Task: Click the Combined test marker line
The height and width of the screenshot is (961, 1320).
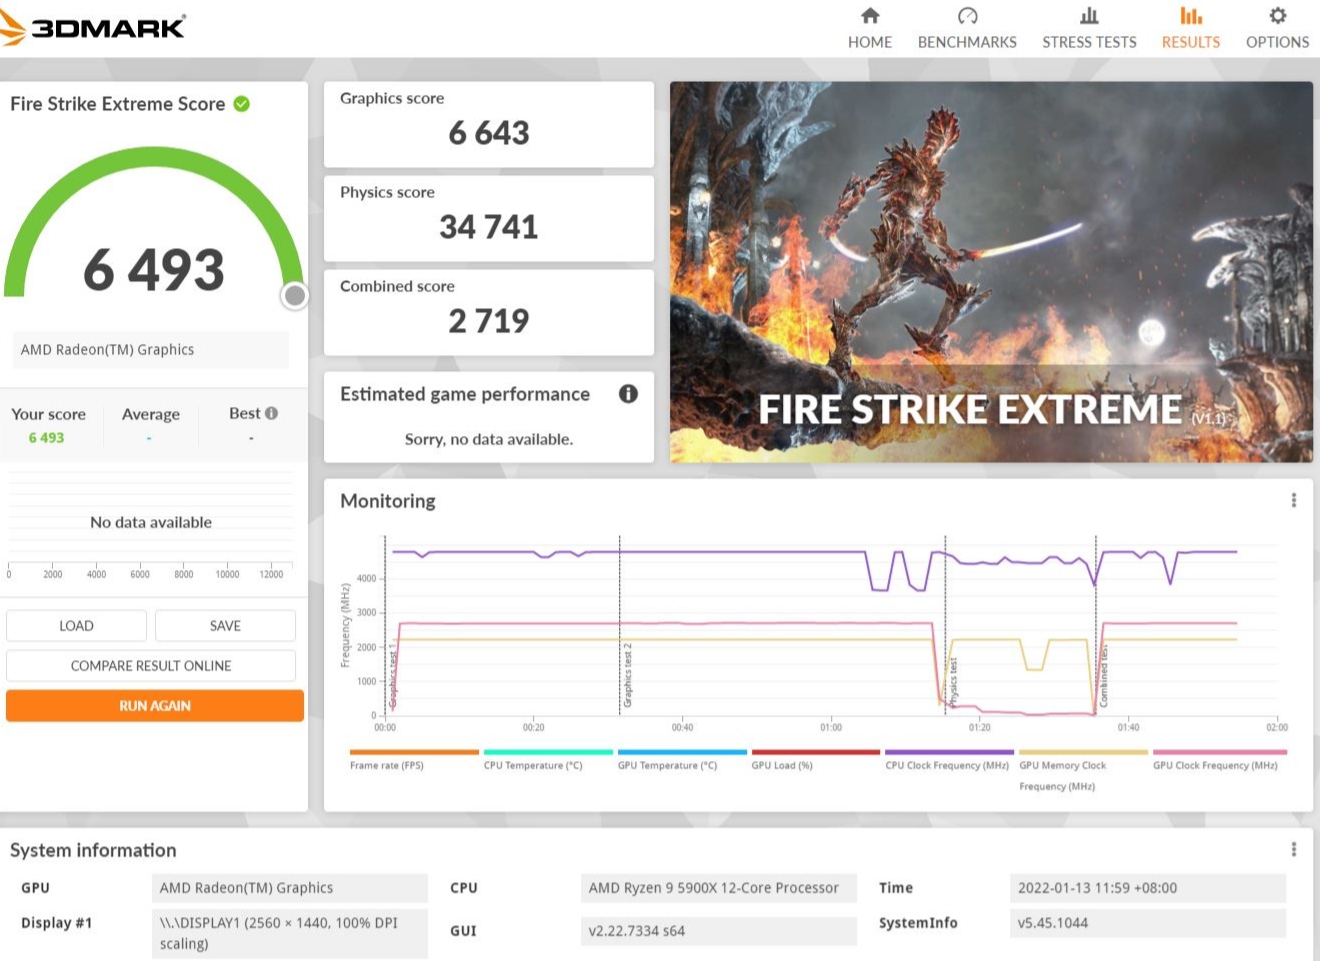Action: point(1097,625)
